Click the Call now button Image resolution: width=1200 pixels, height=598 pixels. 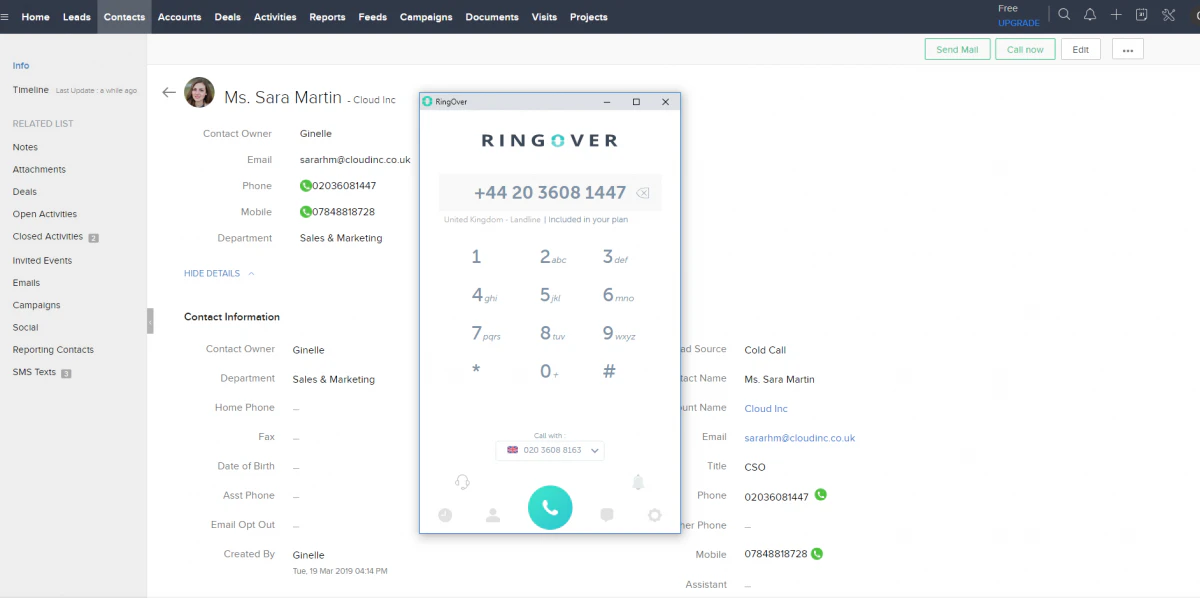1025,49
